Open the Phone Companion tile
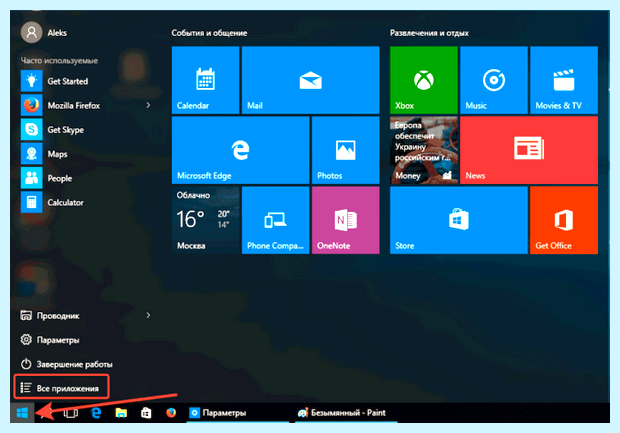Image resolution: width=620 pixels, height=433 pixels. (276, 220)
